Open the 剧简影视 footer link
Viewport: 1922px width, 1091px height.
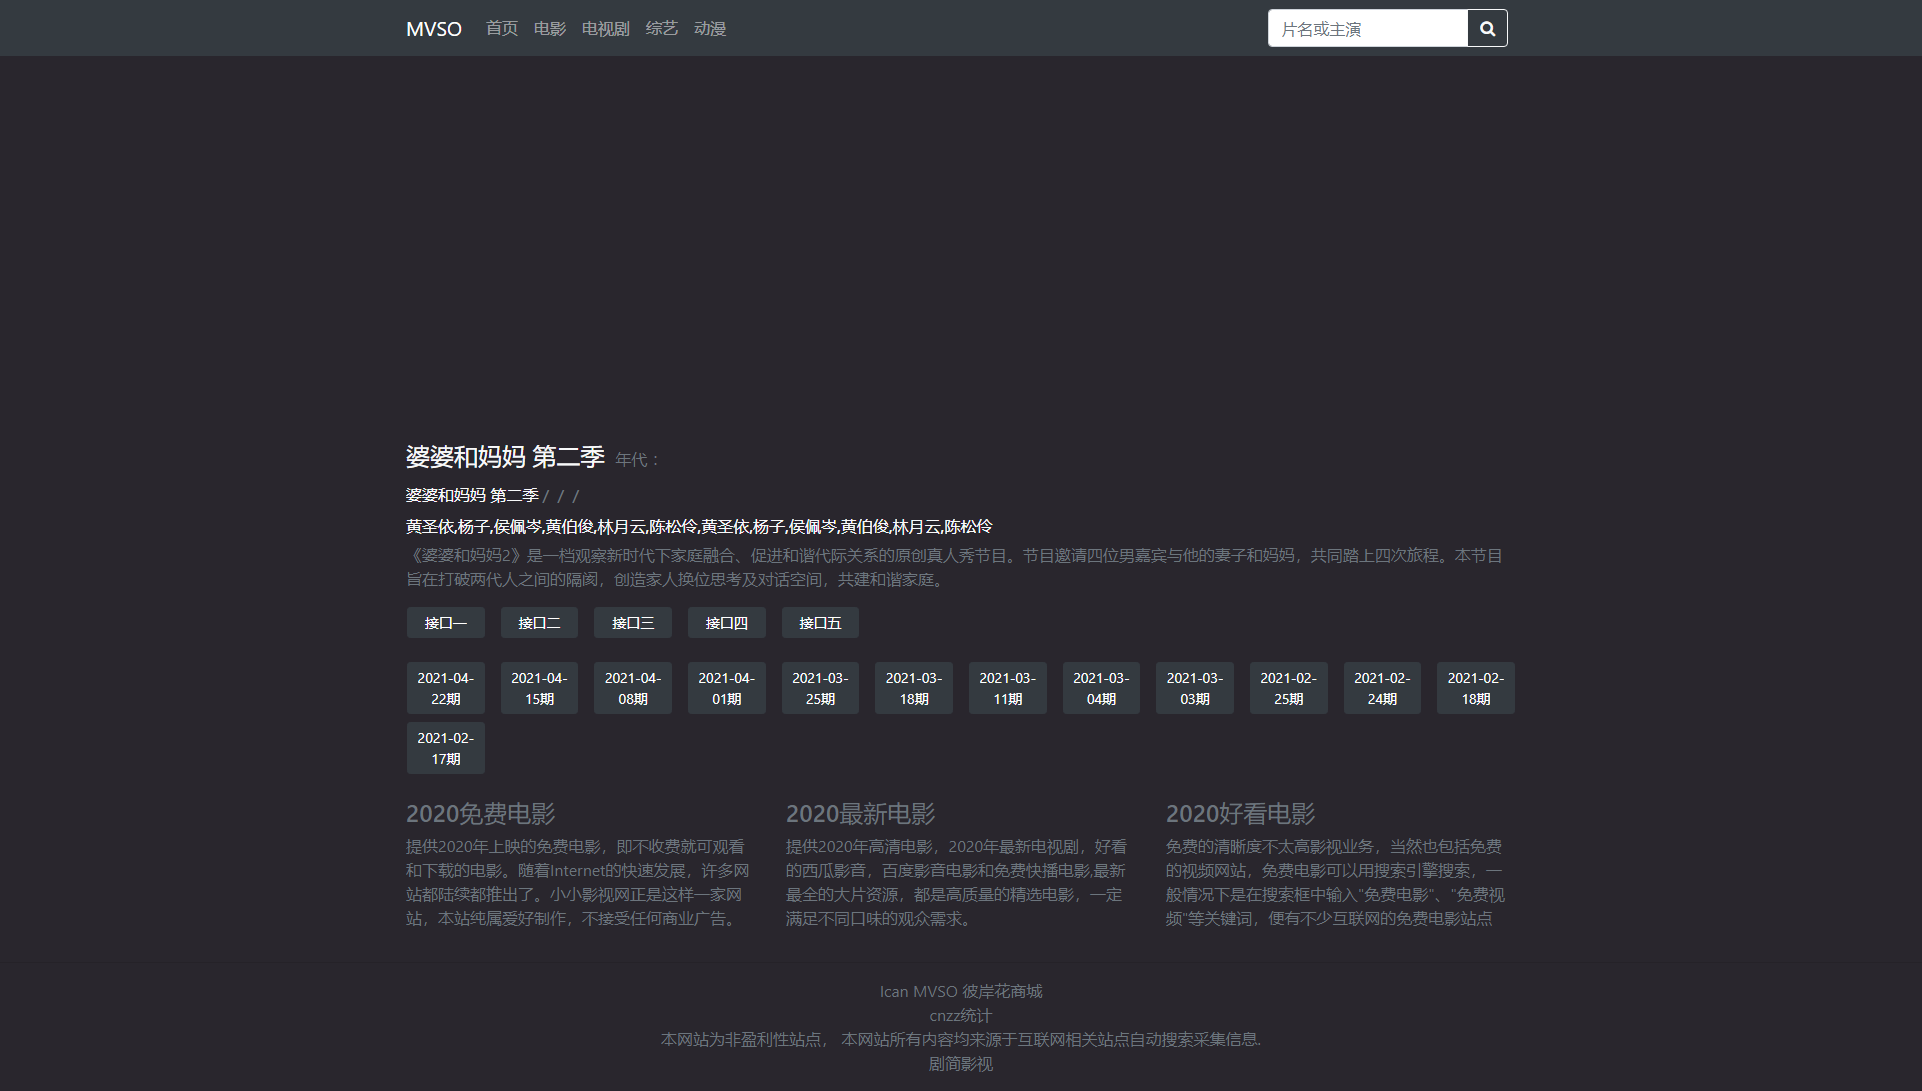961,1064
